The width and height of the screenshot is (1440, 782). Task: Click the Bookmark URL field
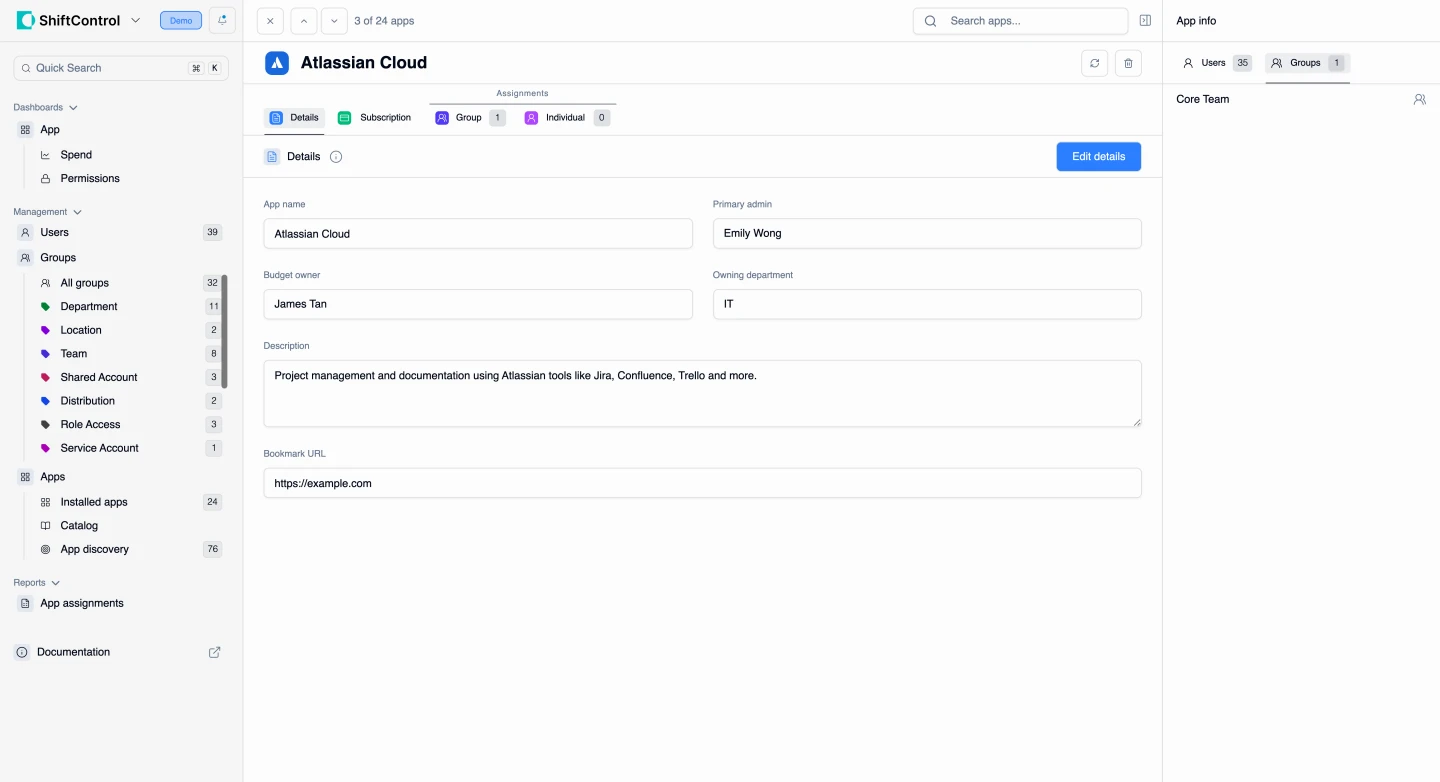coord(703,483)
